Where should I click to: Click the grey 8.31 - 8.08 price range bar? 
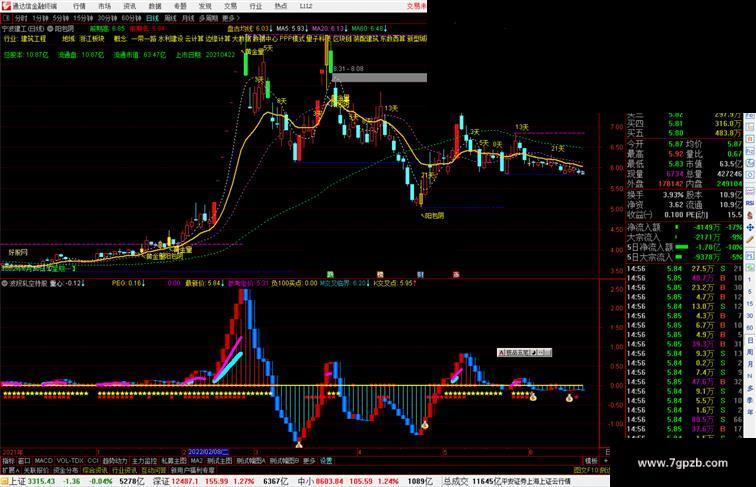tap(379, 77)
